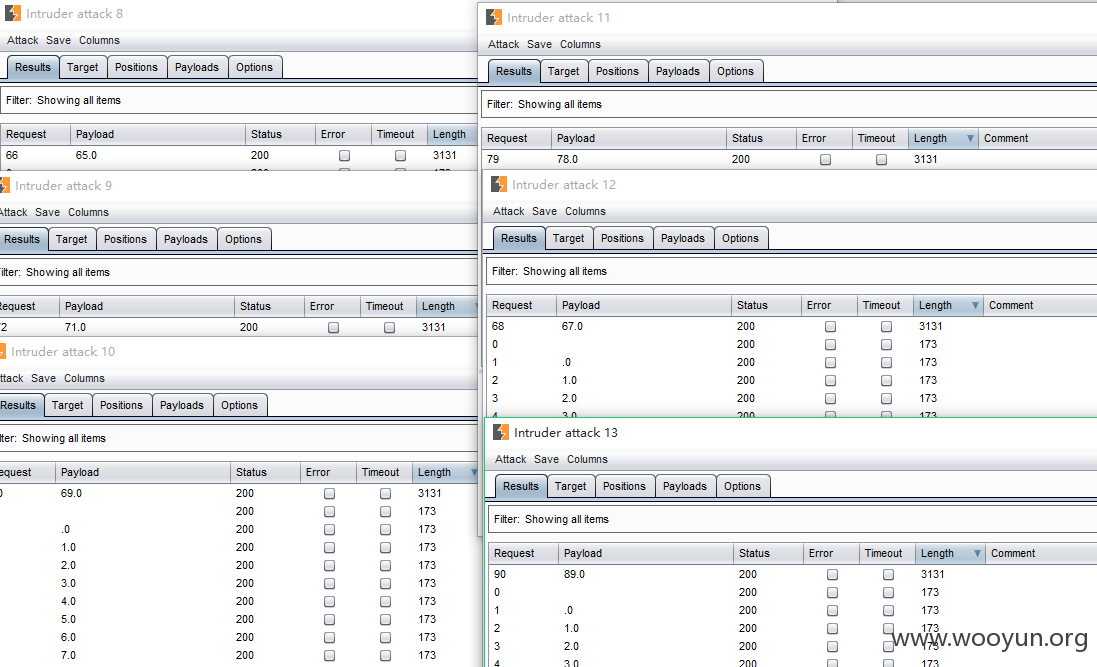Sort by Length arrow in Intruder attack 13
The height and width of the screenshot is (667, 1097).
click(x=977, y=554)
